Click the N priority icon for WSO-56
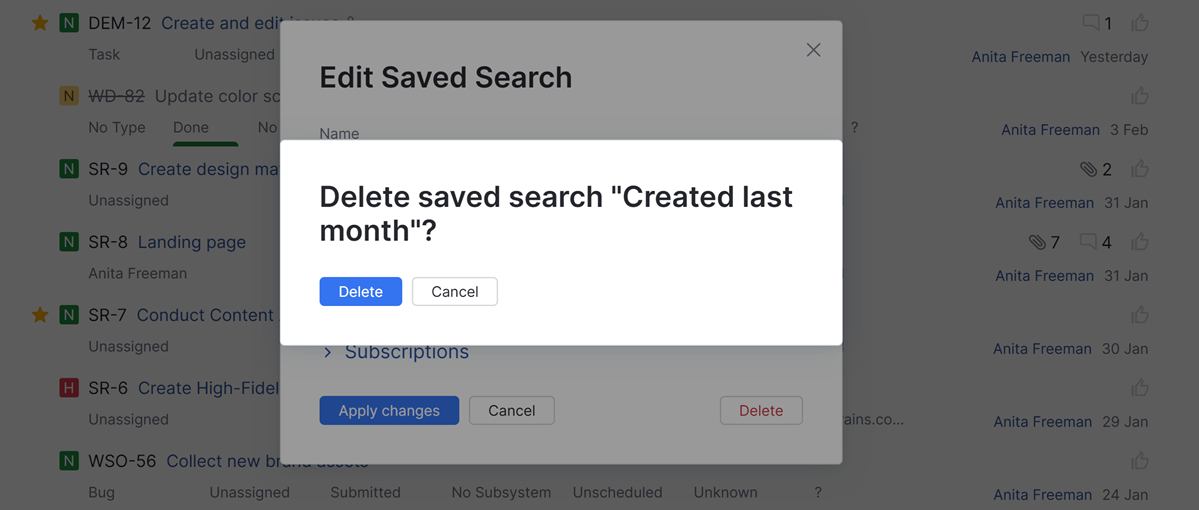The height and width of the screenshot is (510, 1199). [68, 461]
